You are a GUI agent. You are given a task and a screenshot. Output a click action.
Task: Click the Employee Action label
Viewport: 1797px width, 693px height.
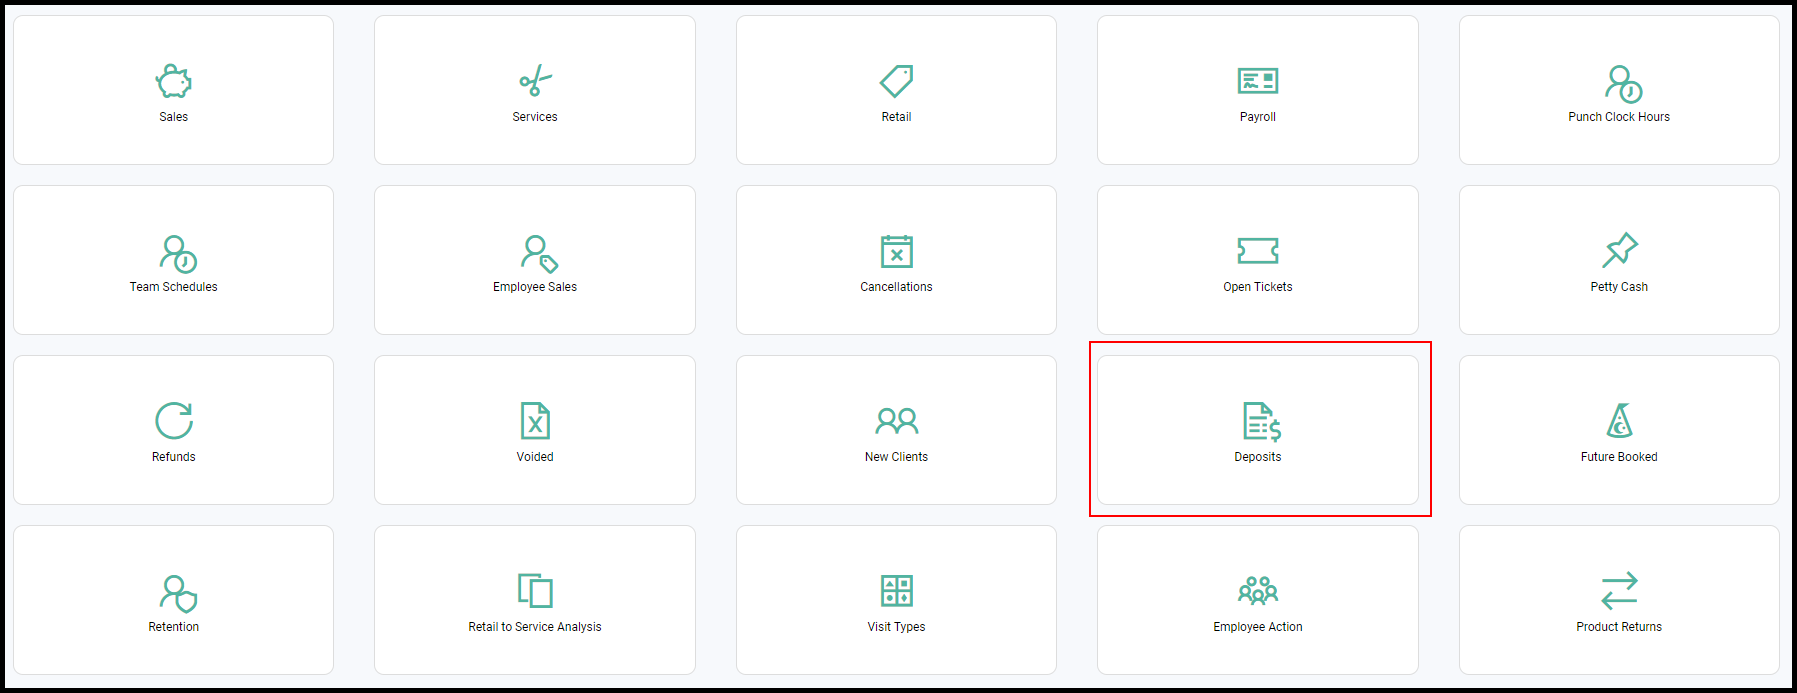[x=1258, y=627]
